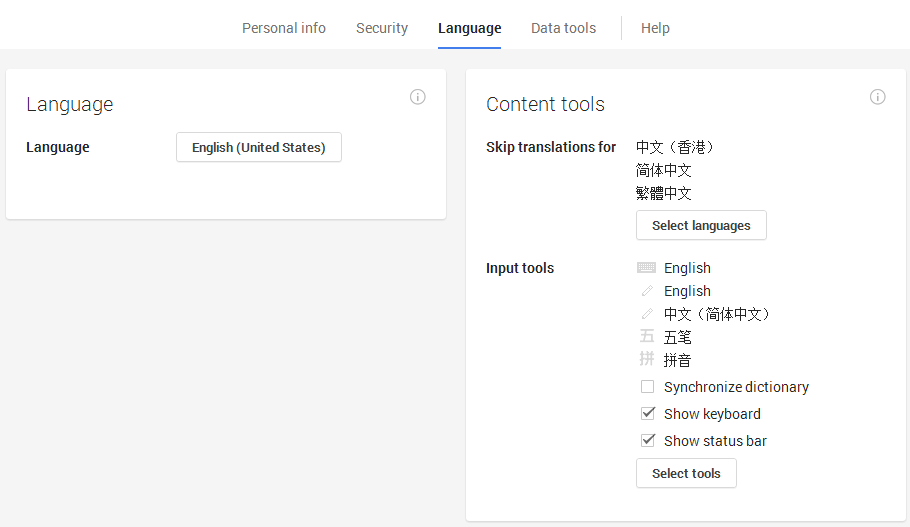The width and height of the screenshot is (910, 527).
Task: Click the 五 icon beside 五笔 input tool
Action: pyautogui.click(x=647, y=336)
